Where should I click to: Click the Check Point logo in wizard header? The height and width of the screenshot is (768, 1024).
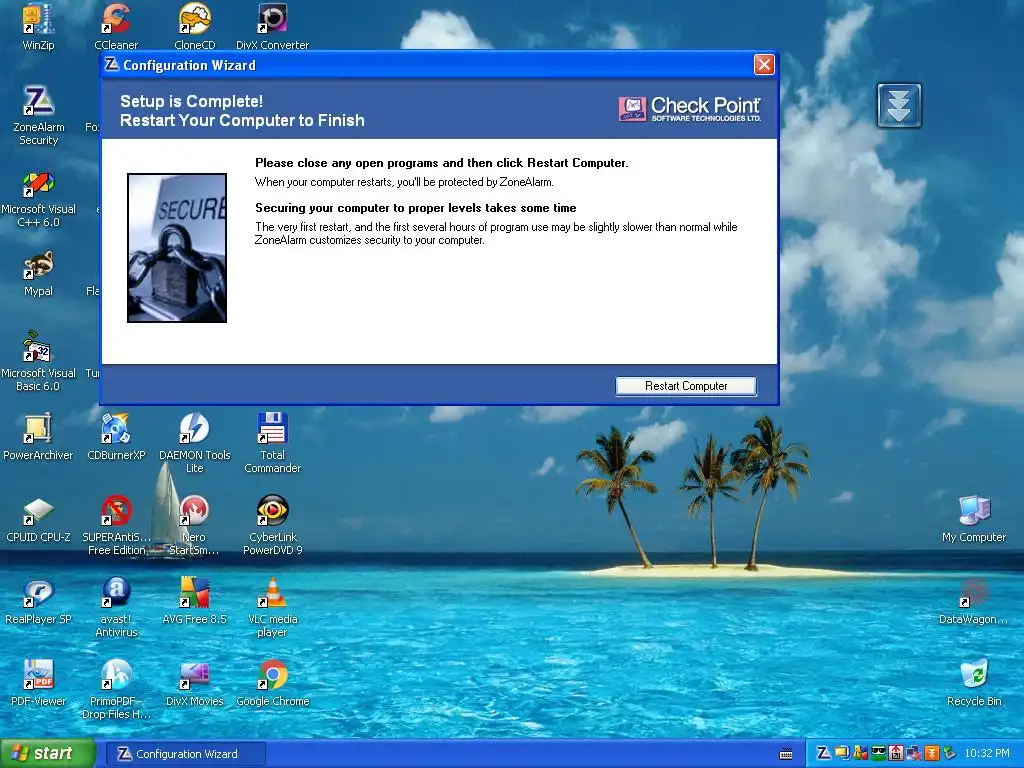[690, 109]
